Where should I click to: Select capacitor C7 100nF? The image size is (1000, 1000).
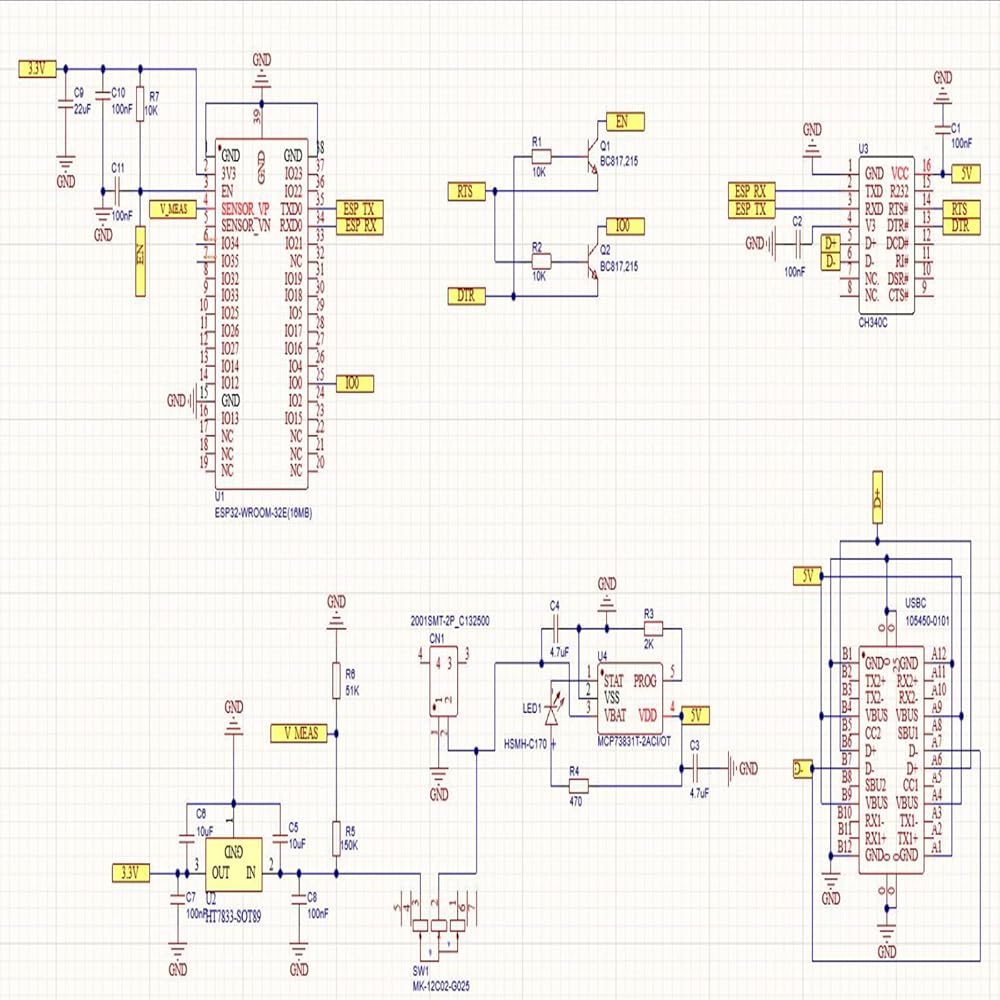[x=178, y=899]
